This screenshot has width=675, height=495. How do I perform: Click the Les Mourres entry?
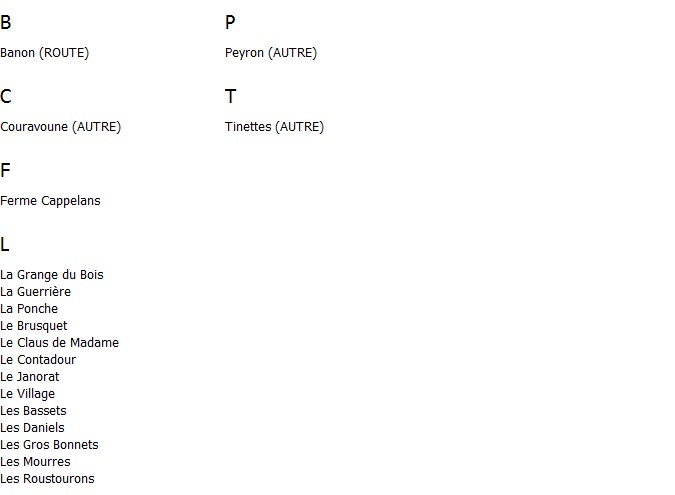pyautogui.click(x=35, y=462)
